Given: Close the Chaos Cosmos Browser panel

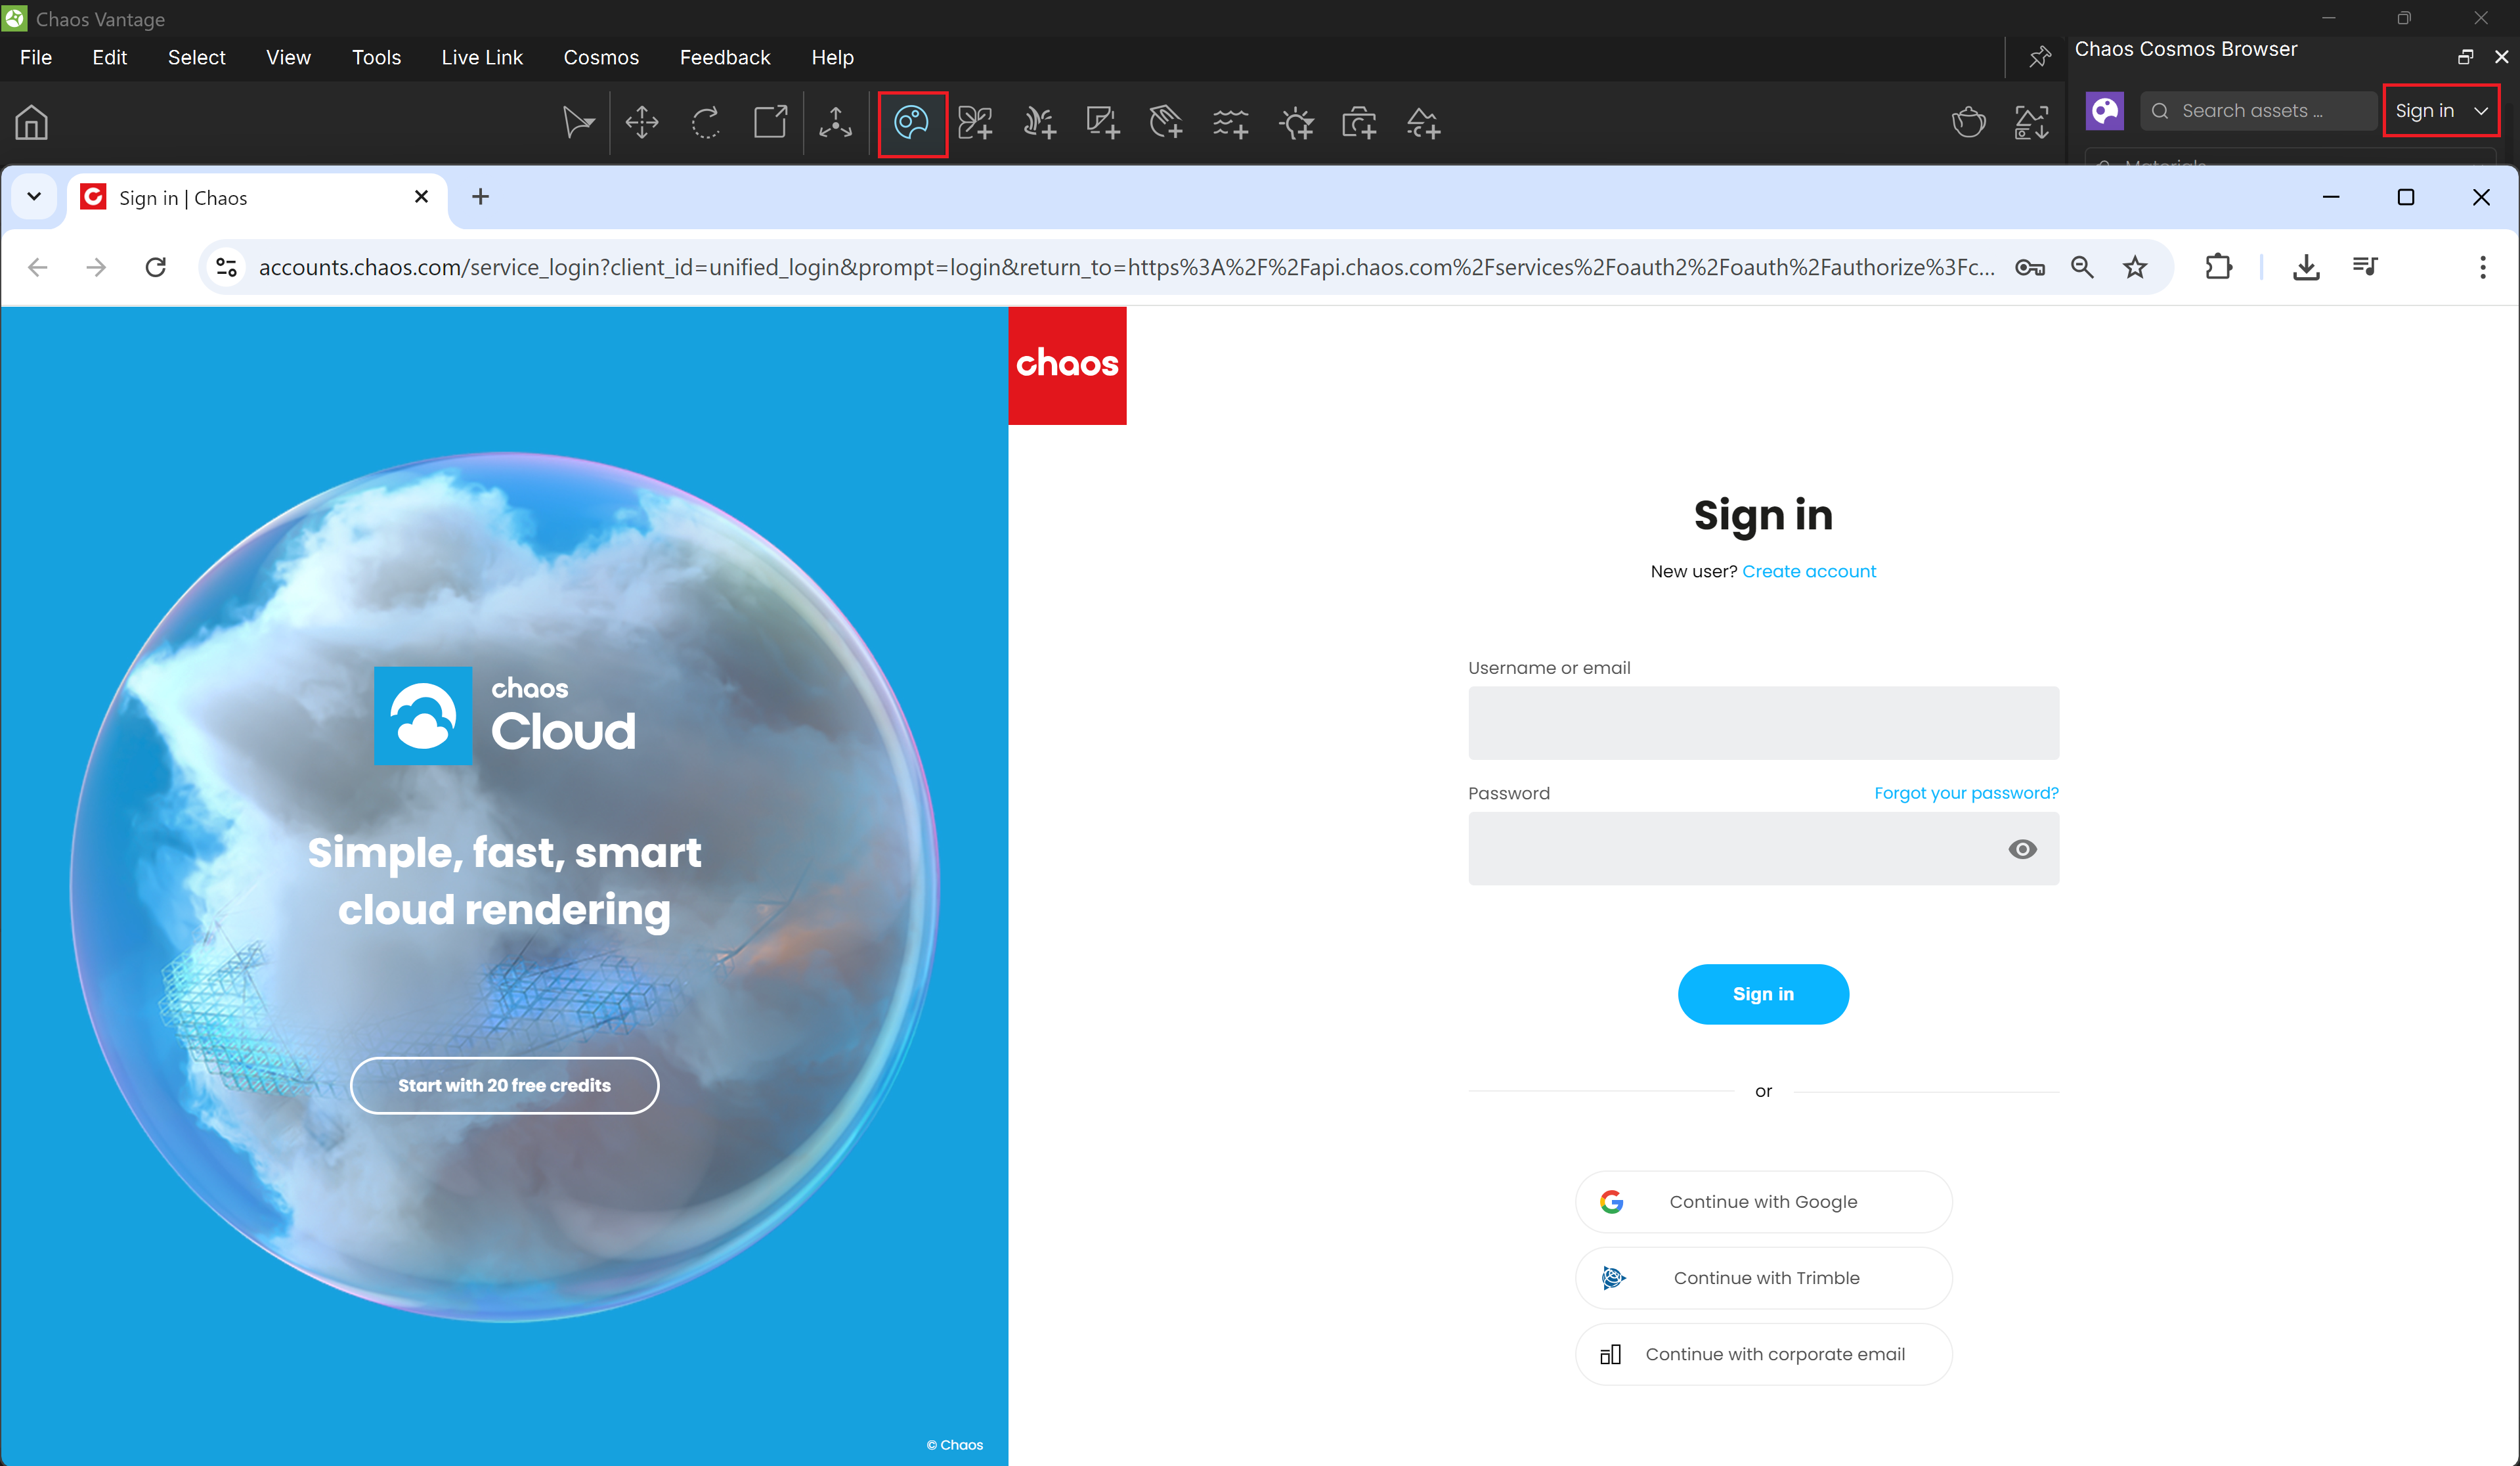Looking at the screenshot, I should 2502,57.
